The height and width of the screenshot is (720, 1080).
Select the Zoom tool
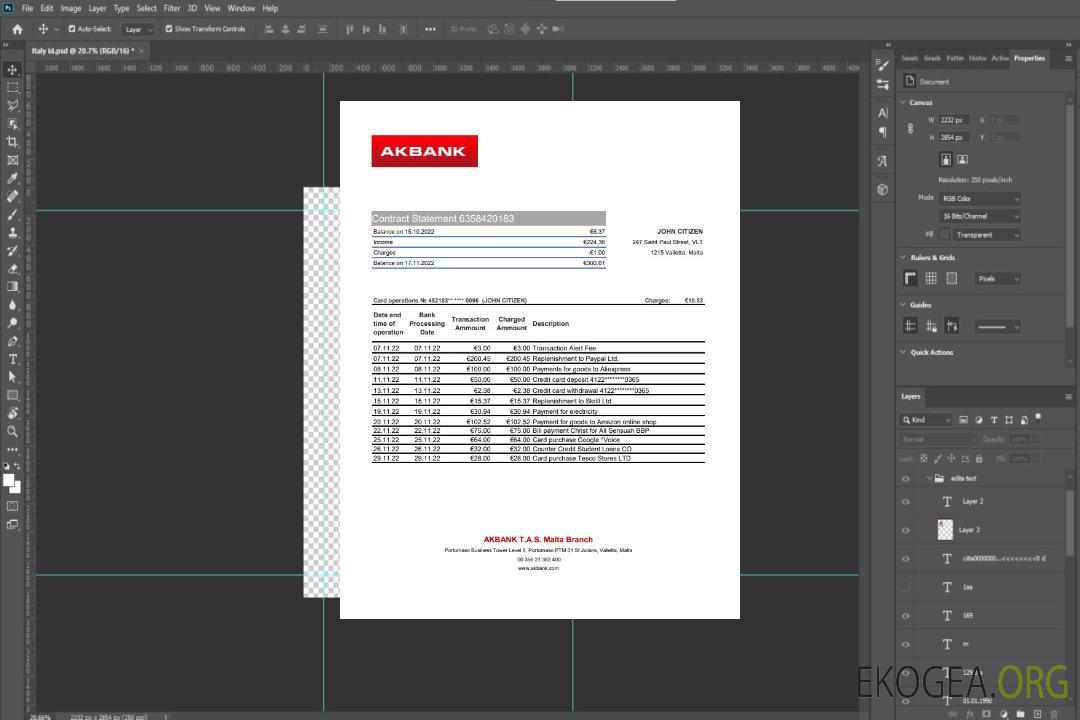pyautogui.click(x=12, y=431)
